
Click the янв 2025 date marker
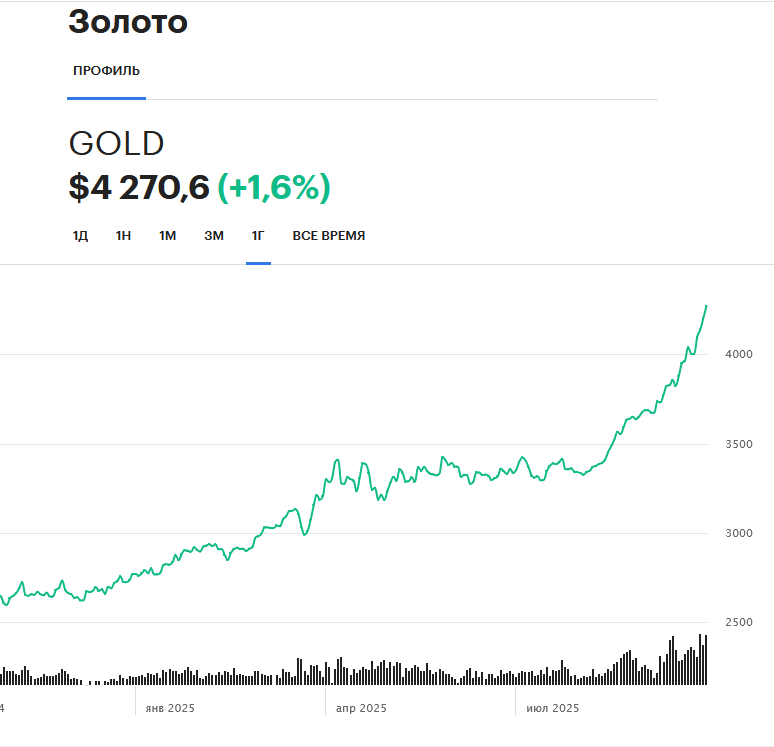[170, 708]
